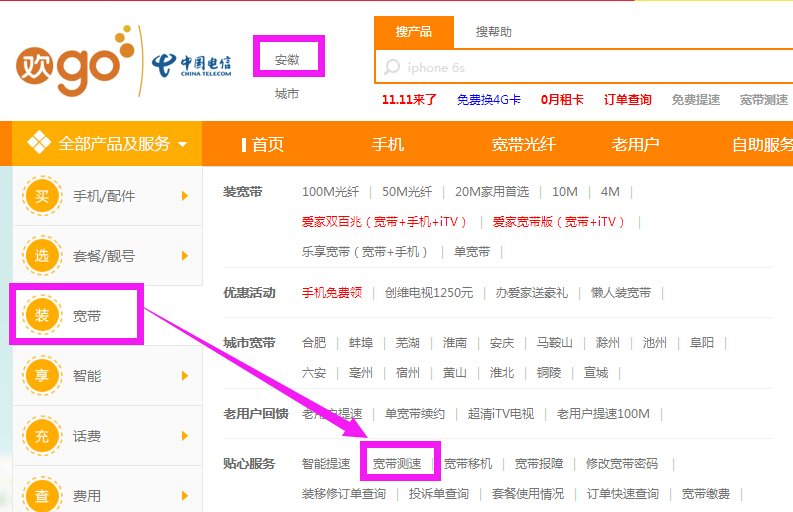Open the 宽带缴费 link
Screen dimensions: 793x512
[x=706, y=493]
